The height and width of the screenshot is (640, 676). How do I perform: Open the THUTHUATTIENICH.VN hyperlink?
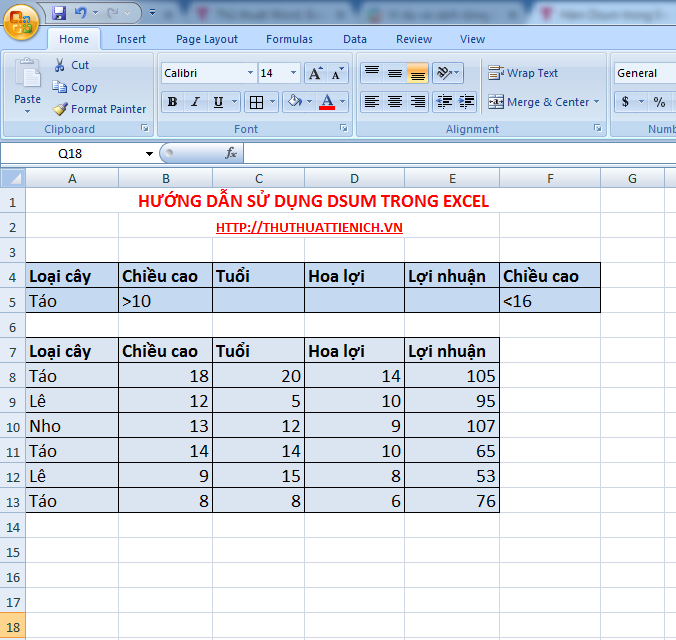click(309, 227)
